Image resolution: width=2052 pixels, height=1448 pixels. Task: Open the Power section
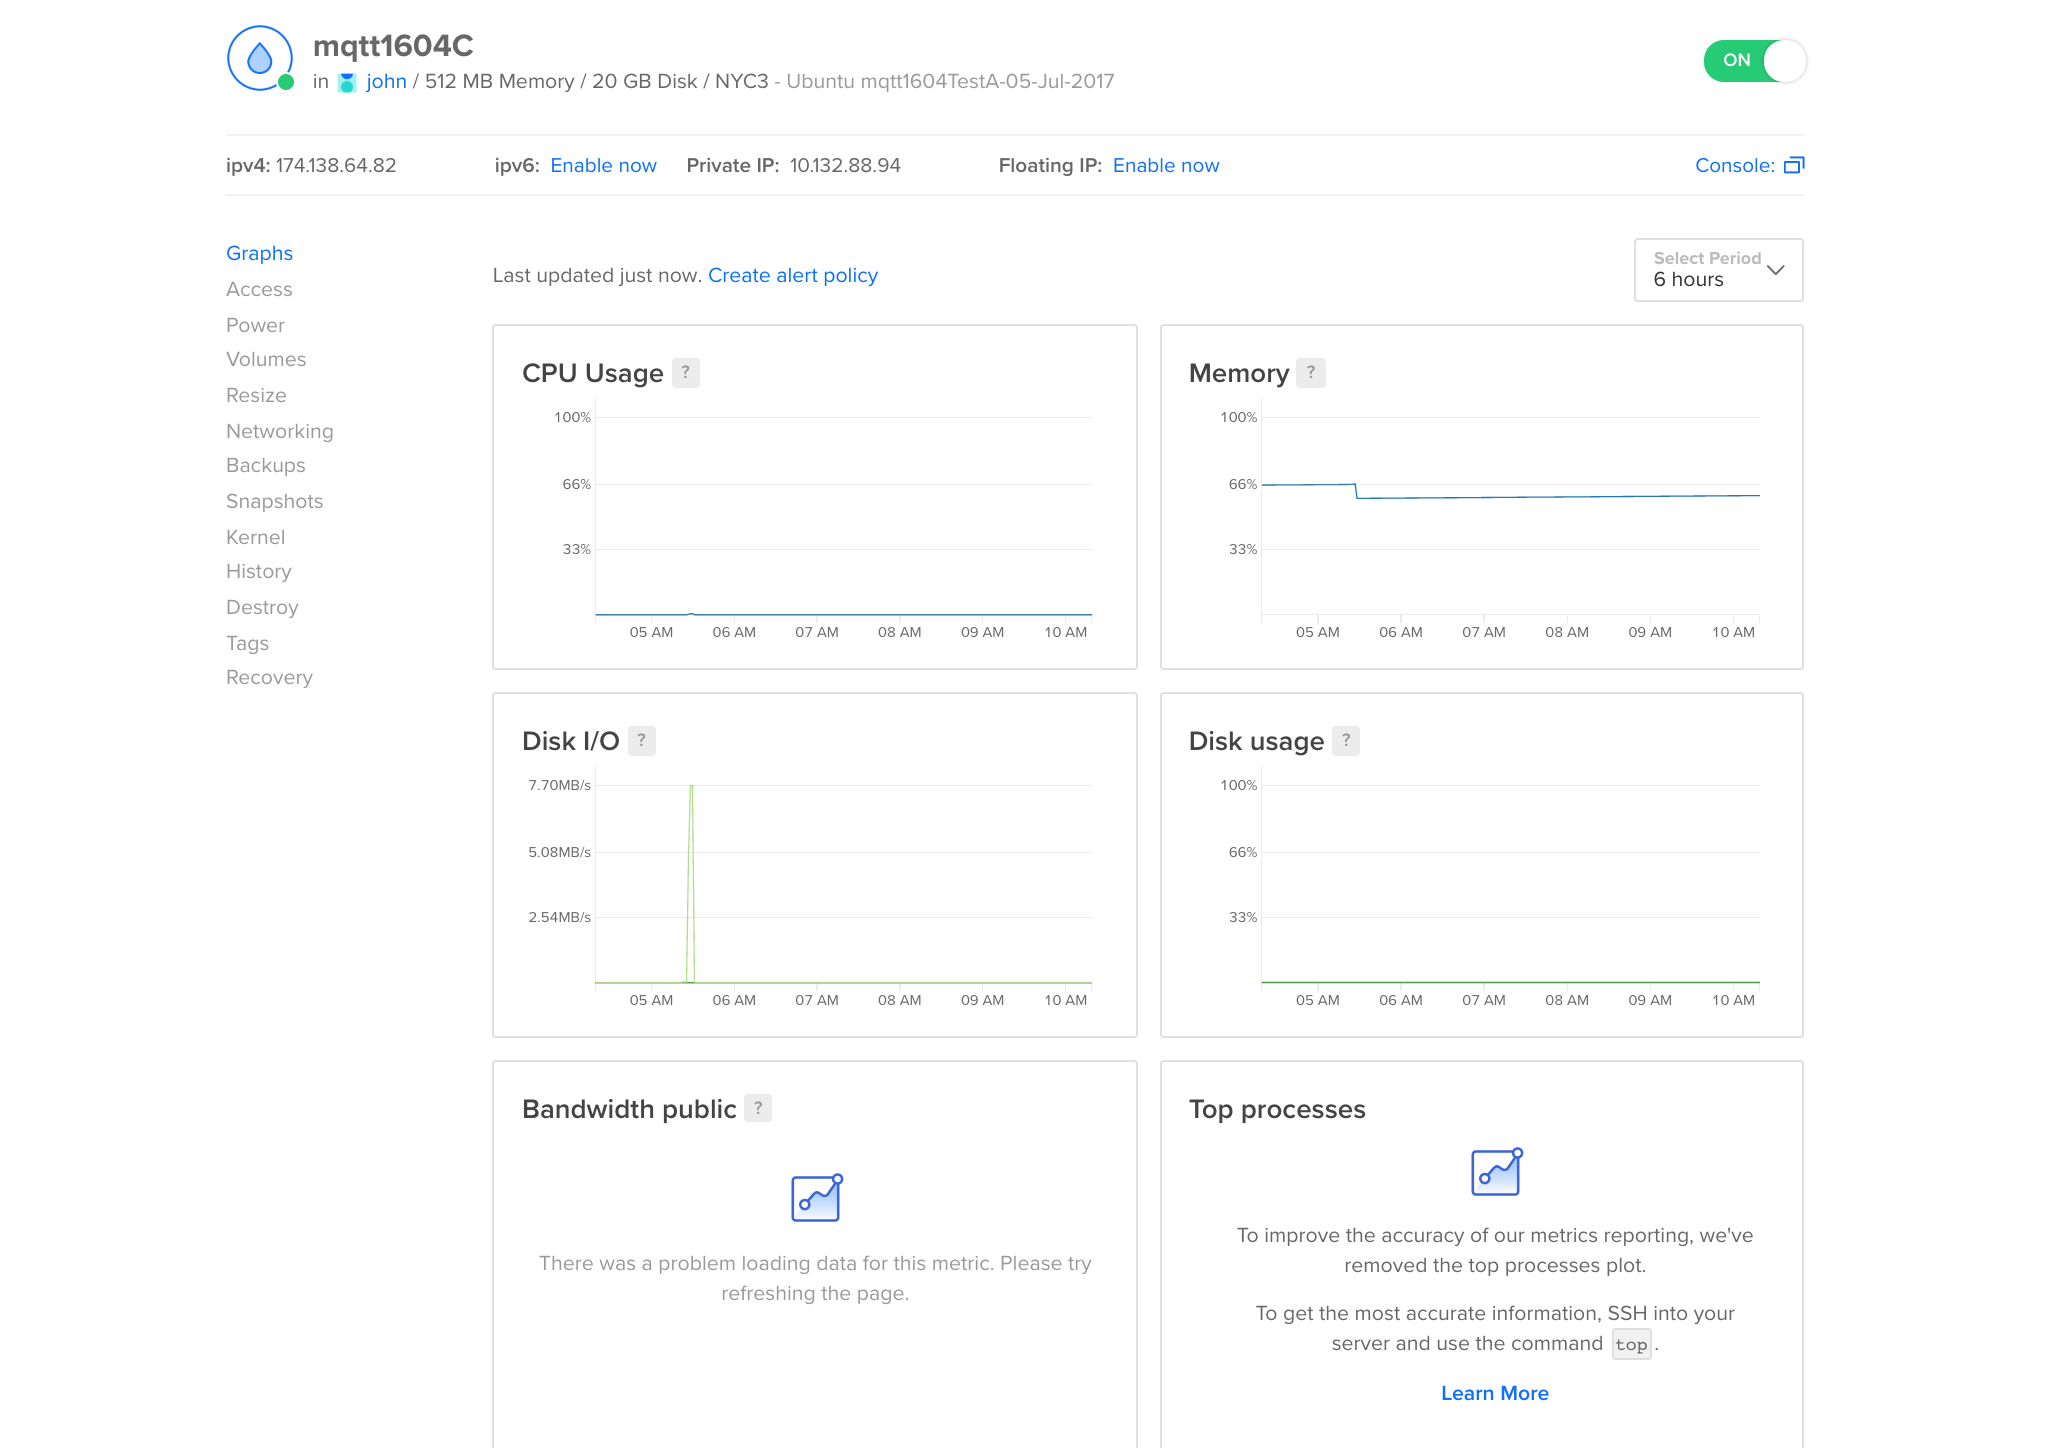[x=255, y=325]
